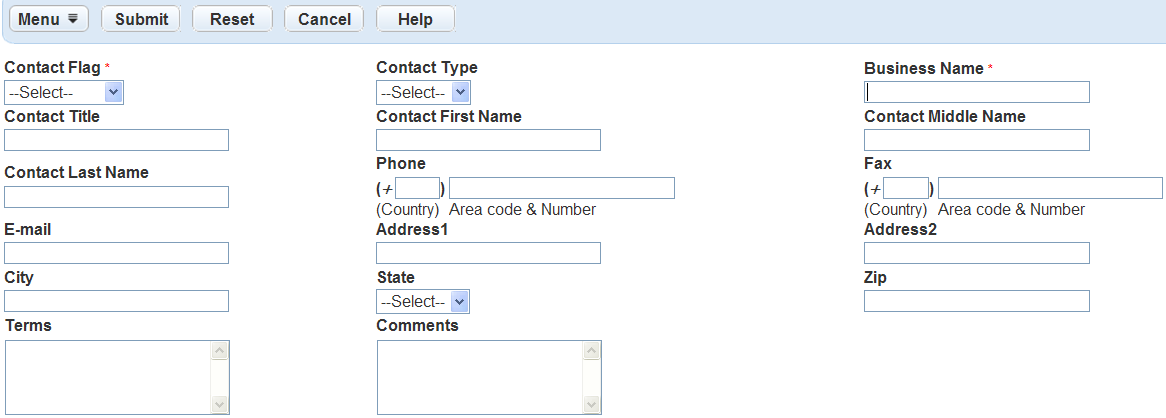Expand the State select dropdown

[x=423, y=302]
